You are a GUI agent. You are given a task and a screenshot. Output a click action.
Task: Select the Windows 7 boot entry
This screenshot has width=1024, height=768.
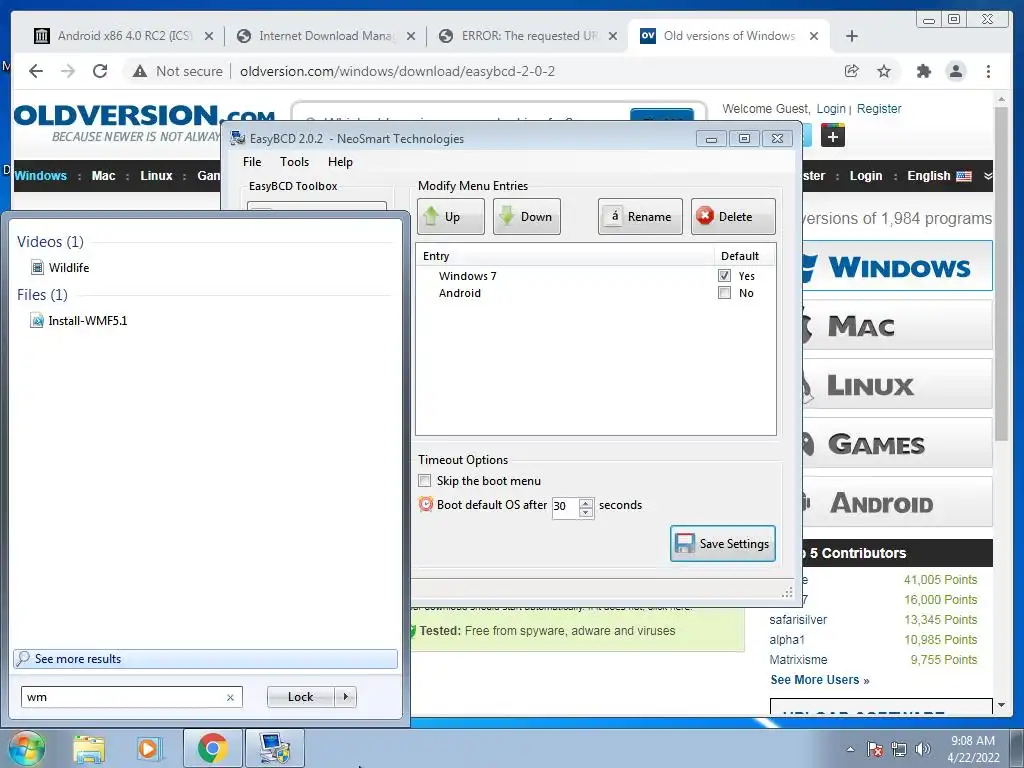coord(468,276)
